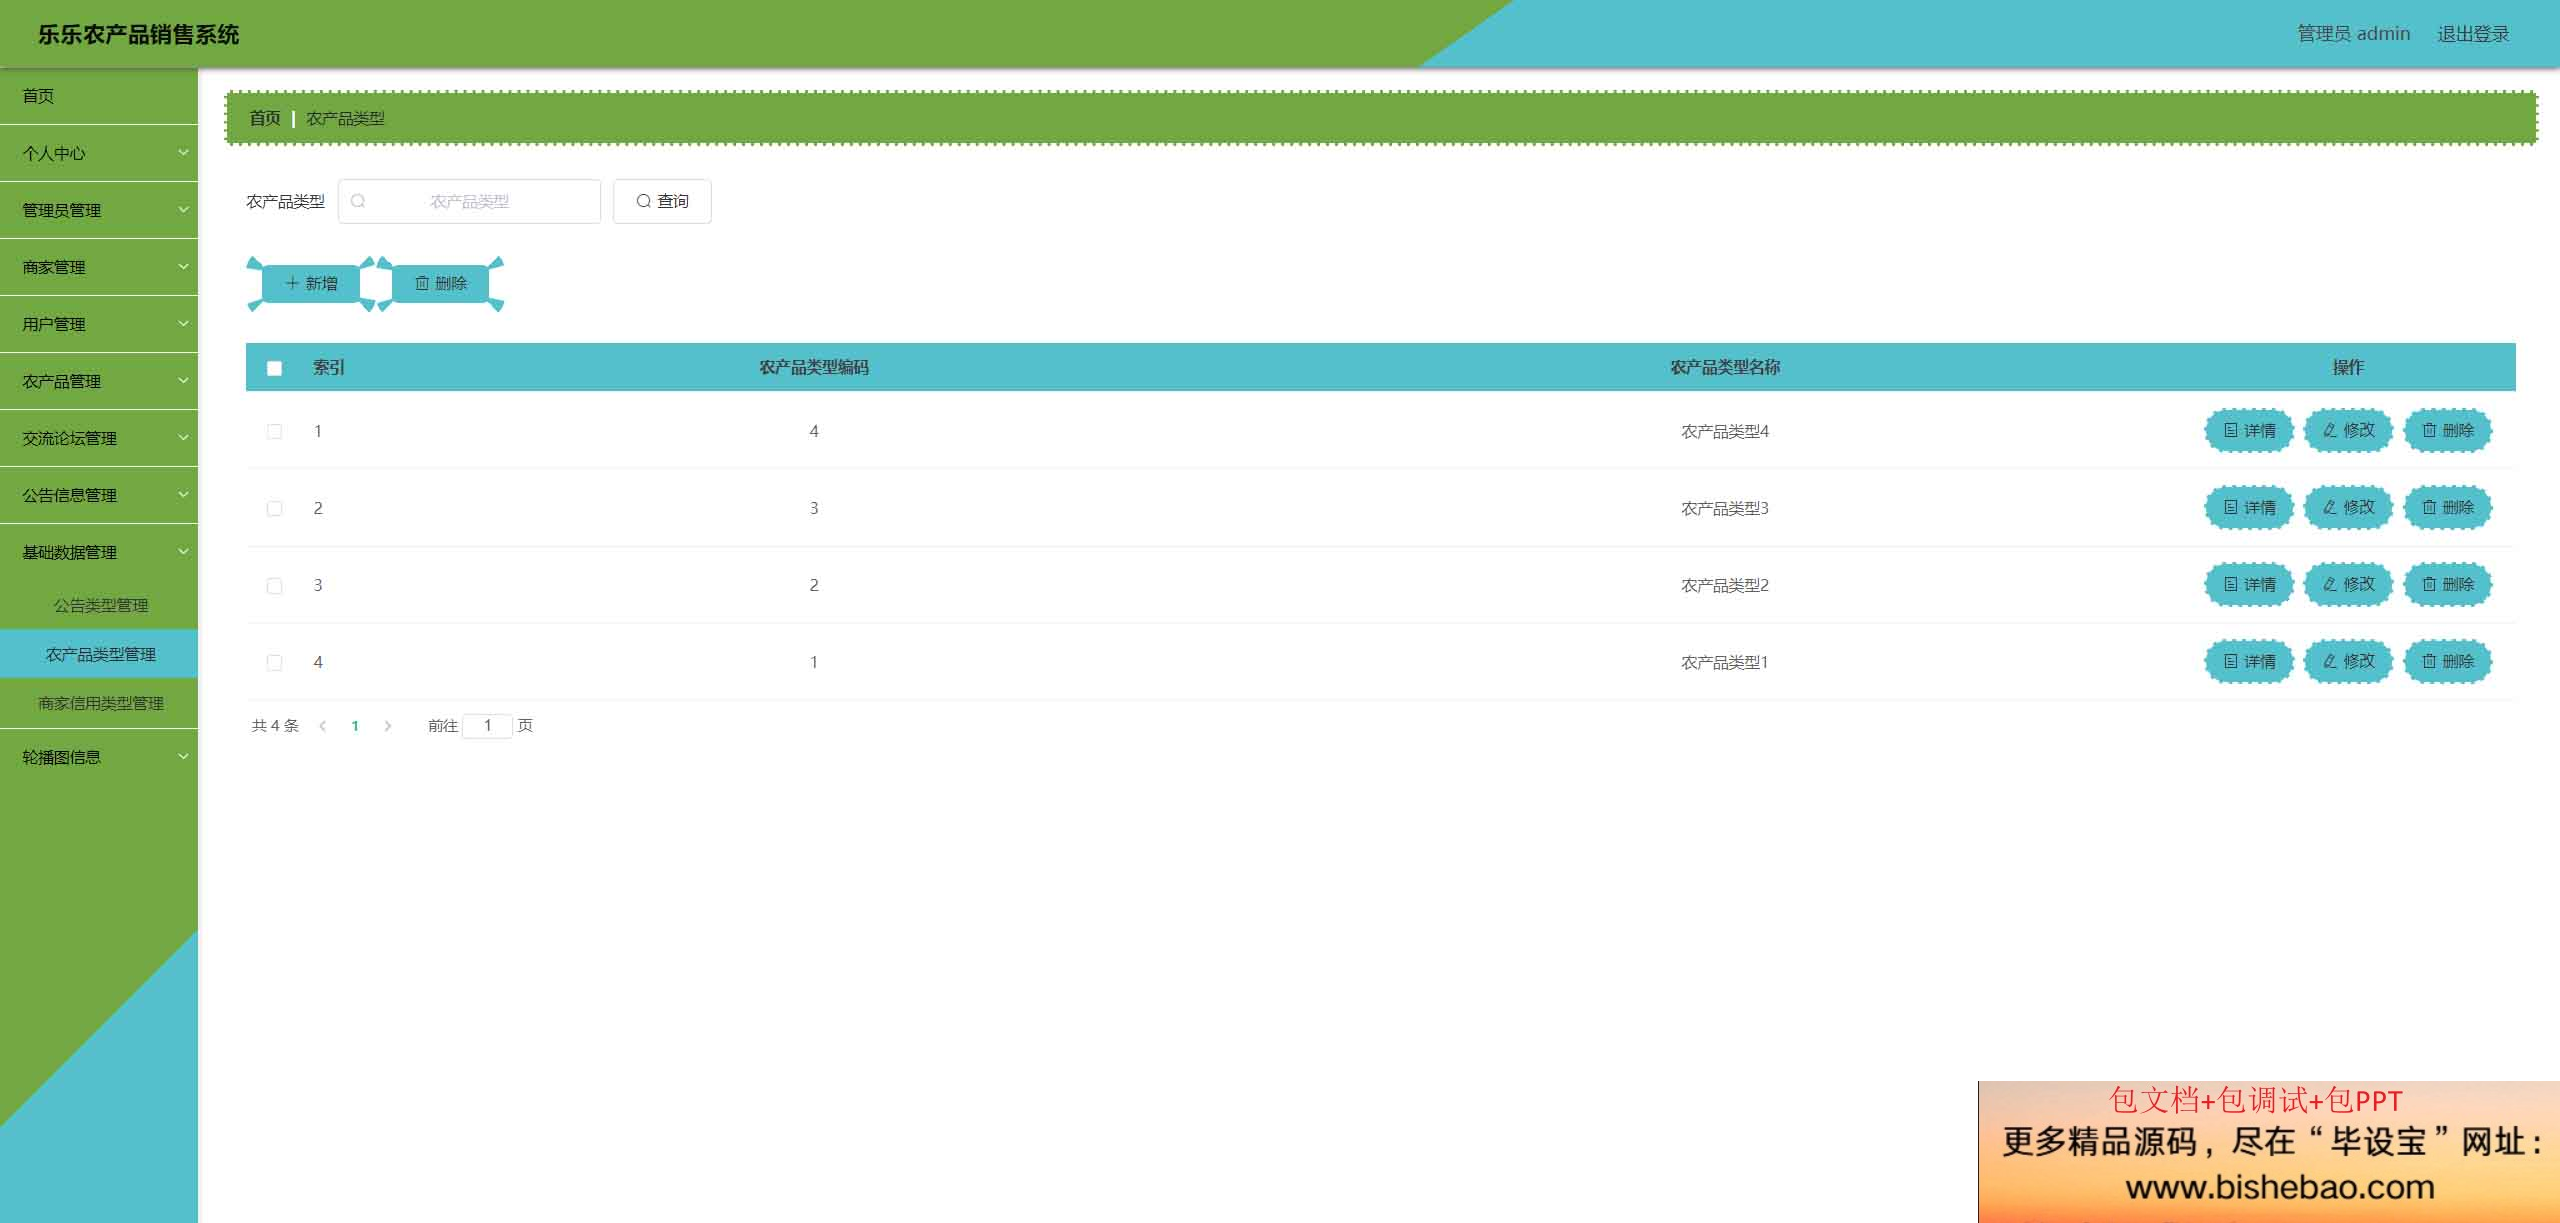Viewport: 2560px width, 1223px height.
Task: Check the checkbox for index 2 row
Action: (274, 509)
